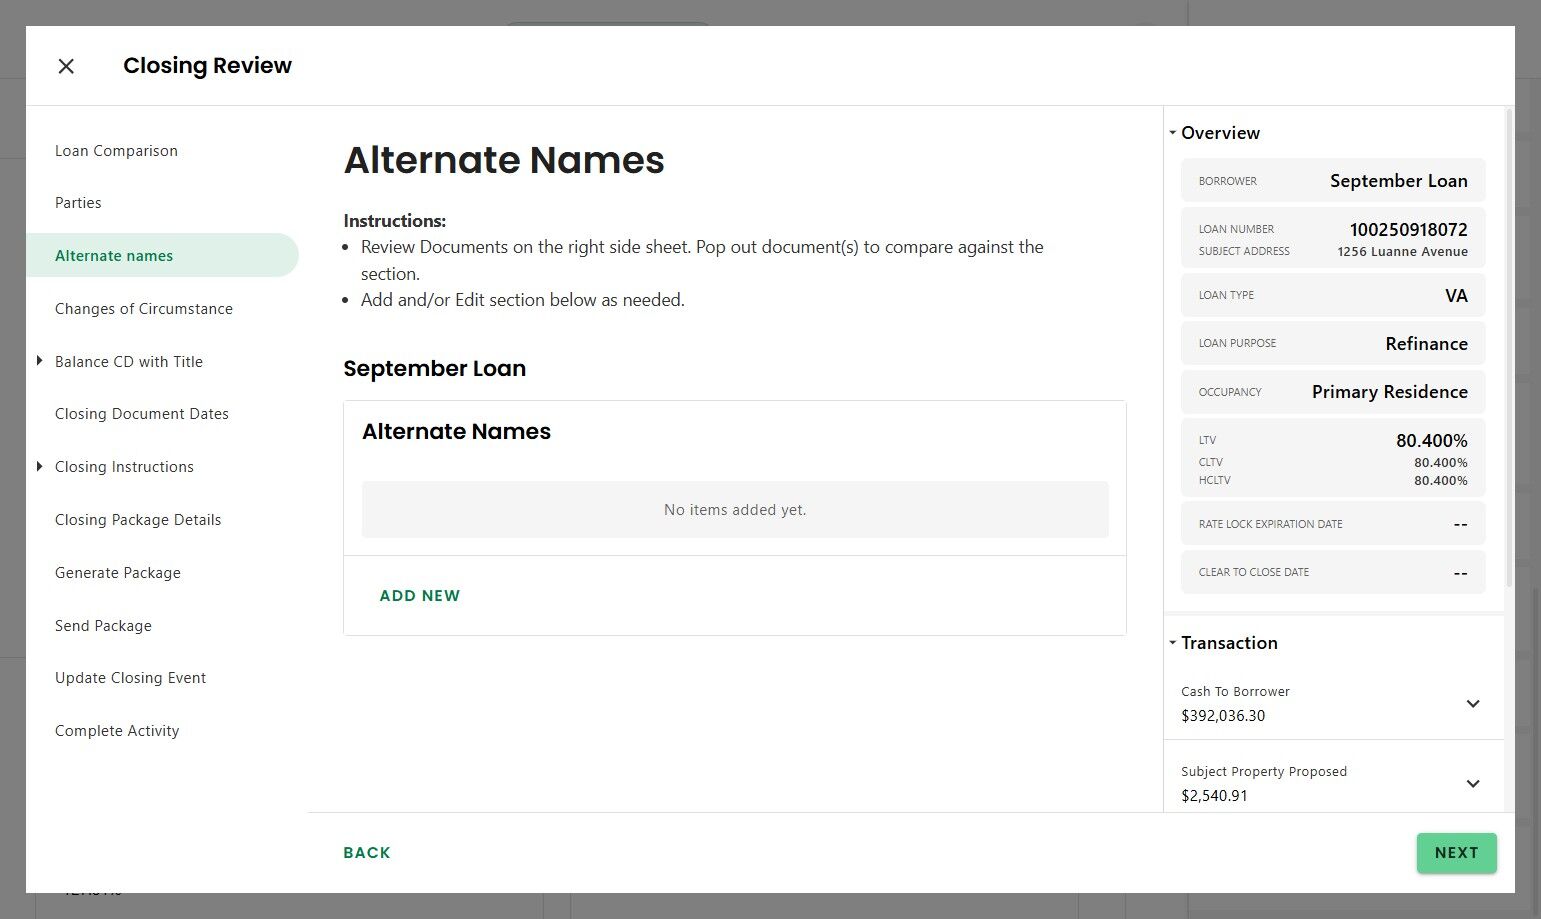Expand the Closing Instructions tree arrow
Image resolution: width=1541 pixels, height=919 pixels.
[x=40, y=466]
